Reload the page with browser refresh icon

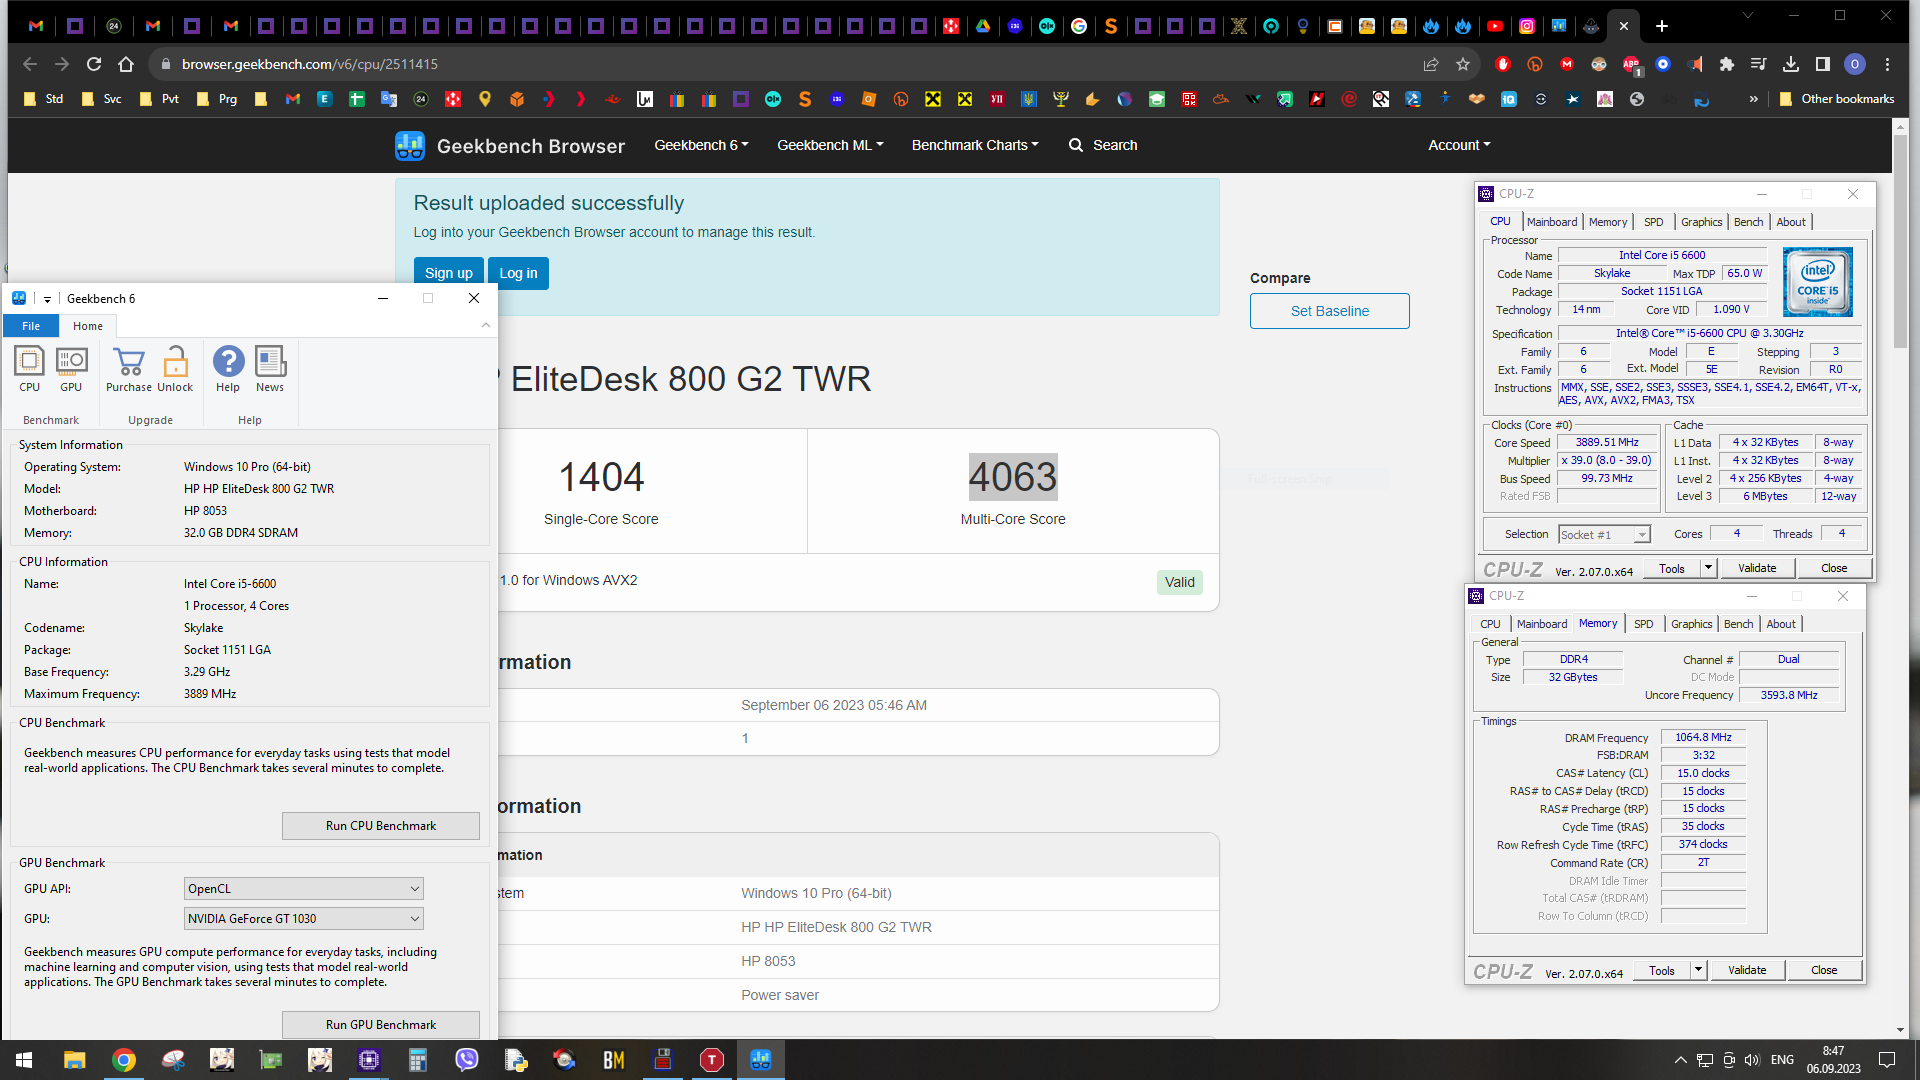click(x=94, y=64)
